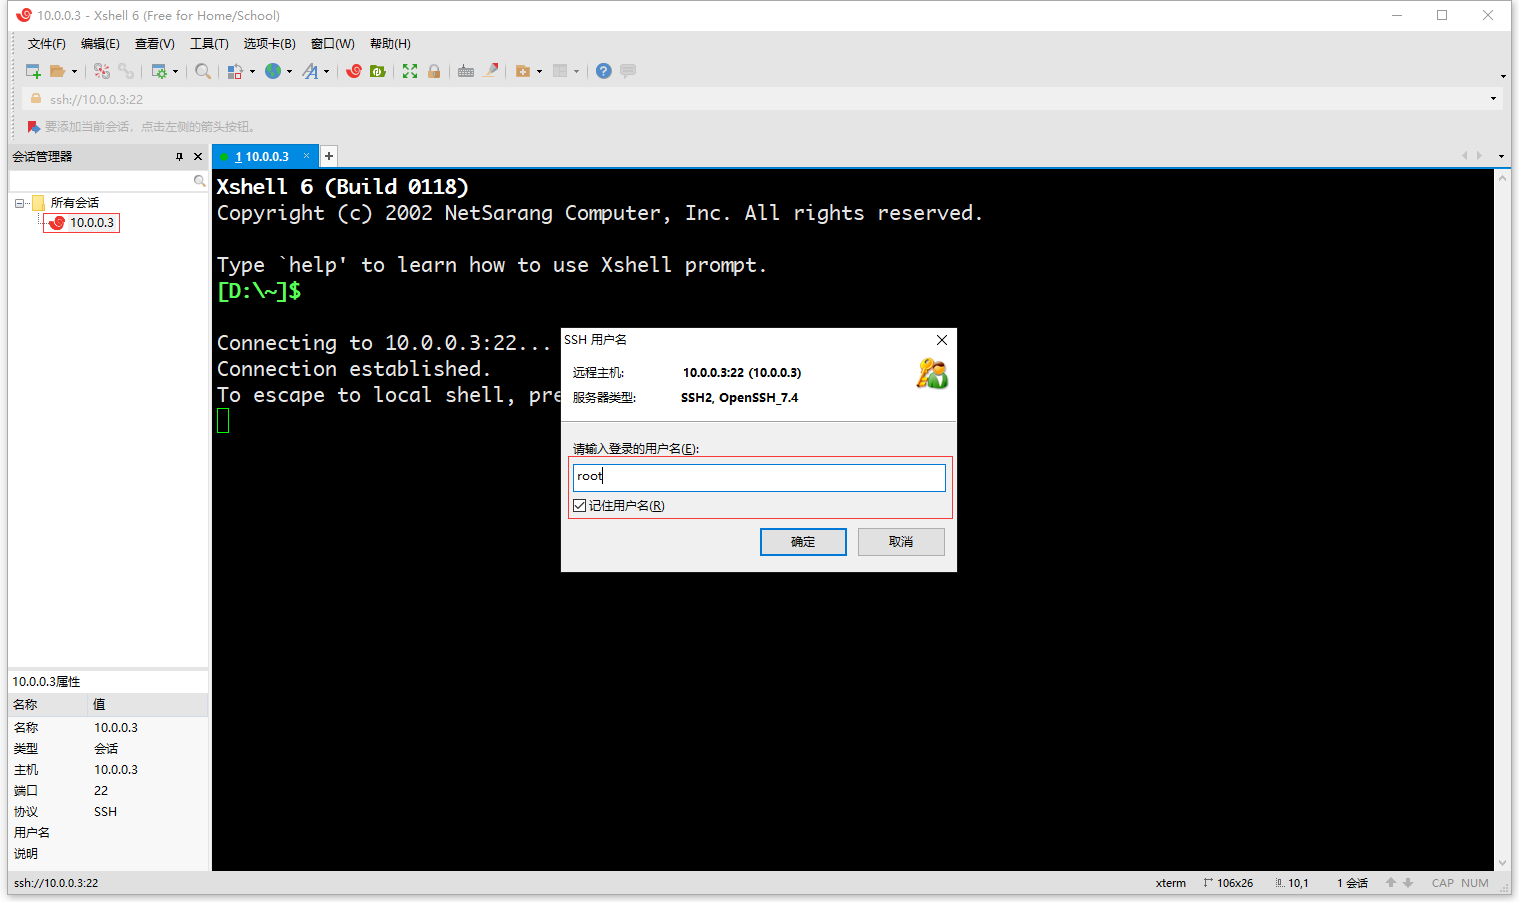Open session Properties gear icon

159,71
